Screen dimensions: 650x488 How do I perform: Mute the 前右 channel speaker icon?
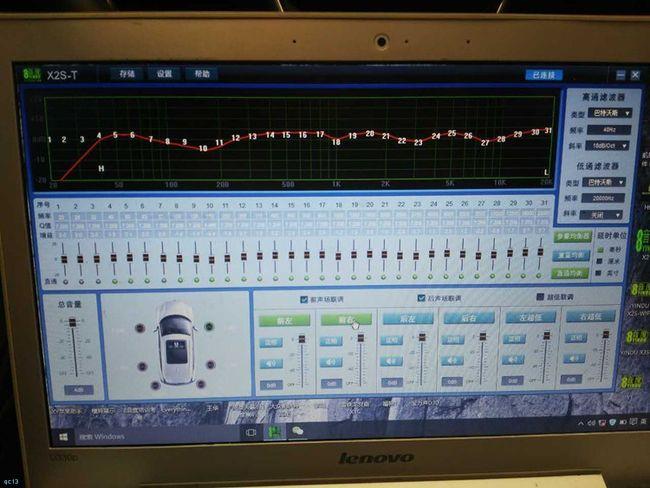pos(331,362)
